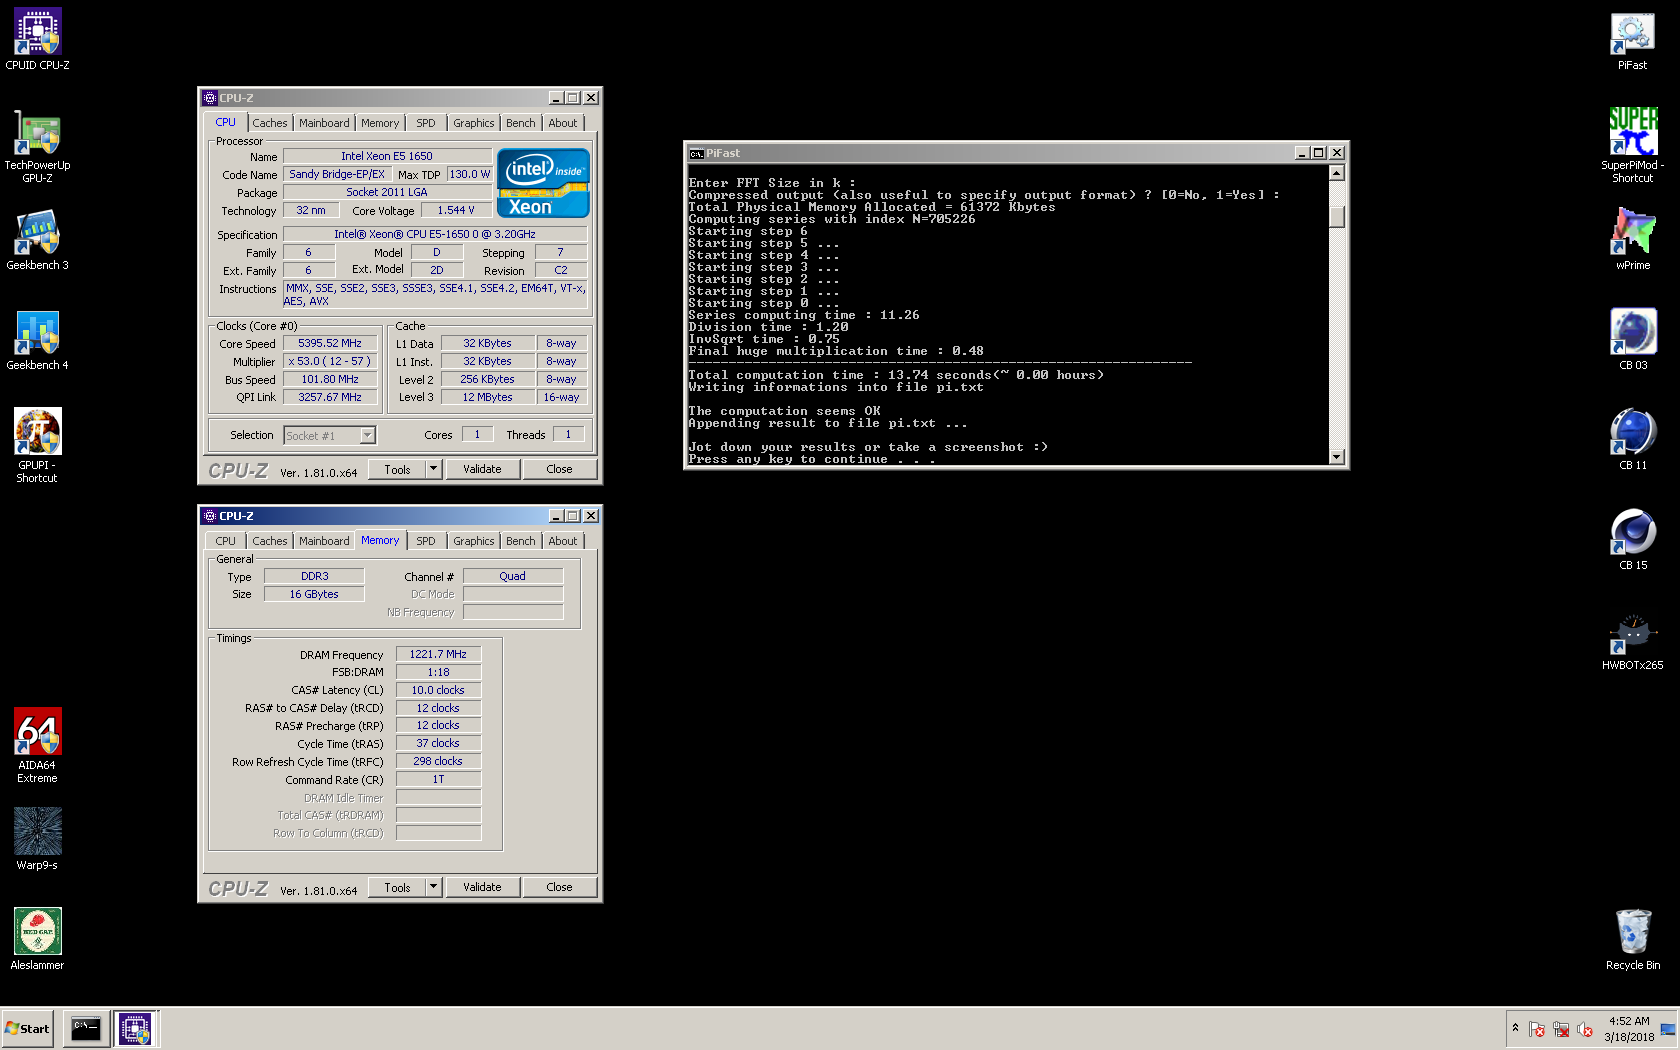
Task: Open Bench tab in bottom CPU-Z window
Action: (520, 541)
